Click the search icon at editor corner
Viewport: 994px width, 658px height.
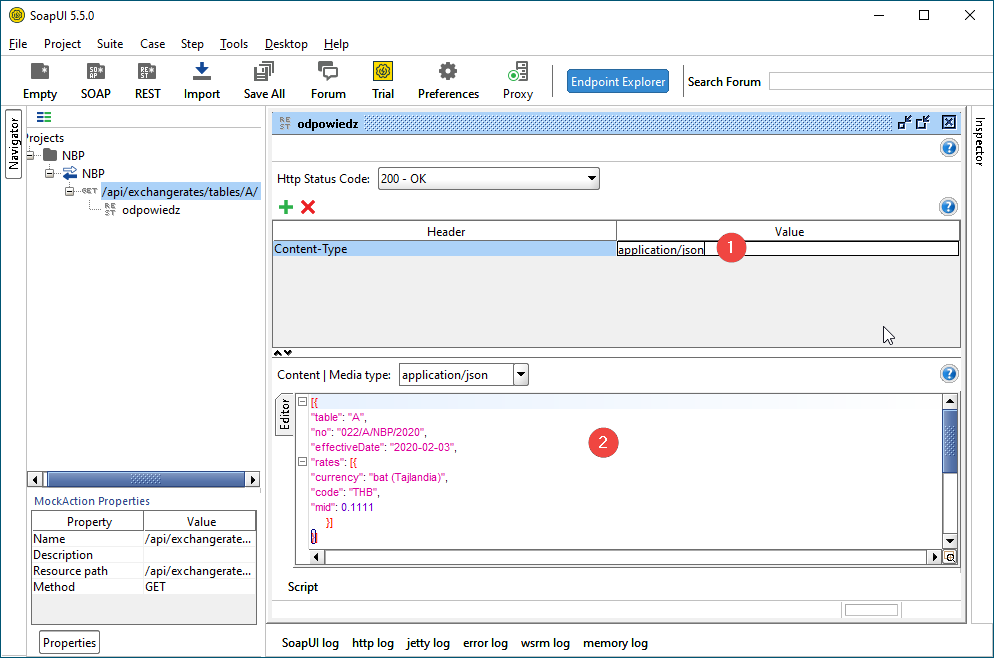pos(950,557)
